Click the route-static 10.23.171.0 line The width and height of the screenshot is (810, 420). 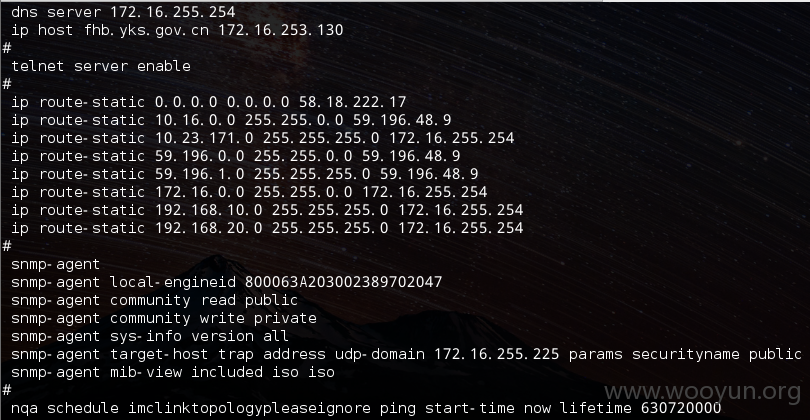262,138
